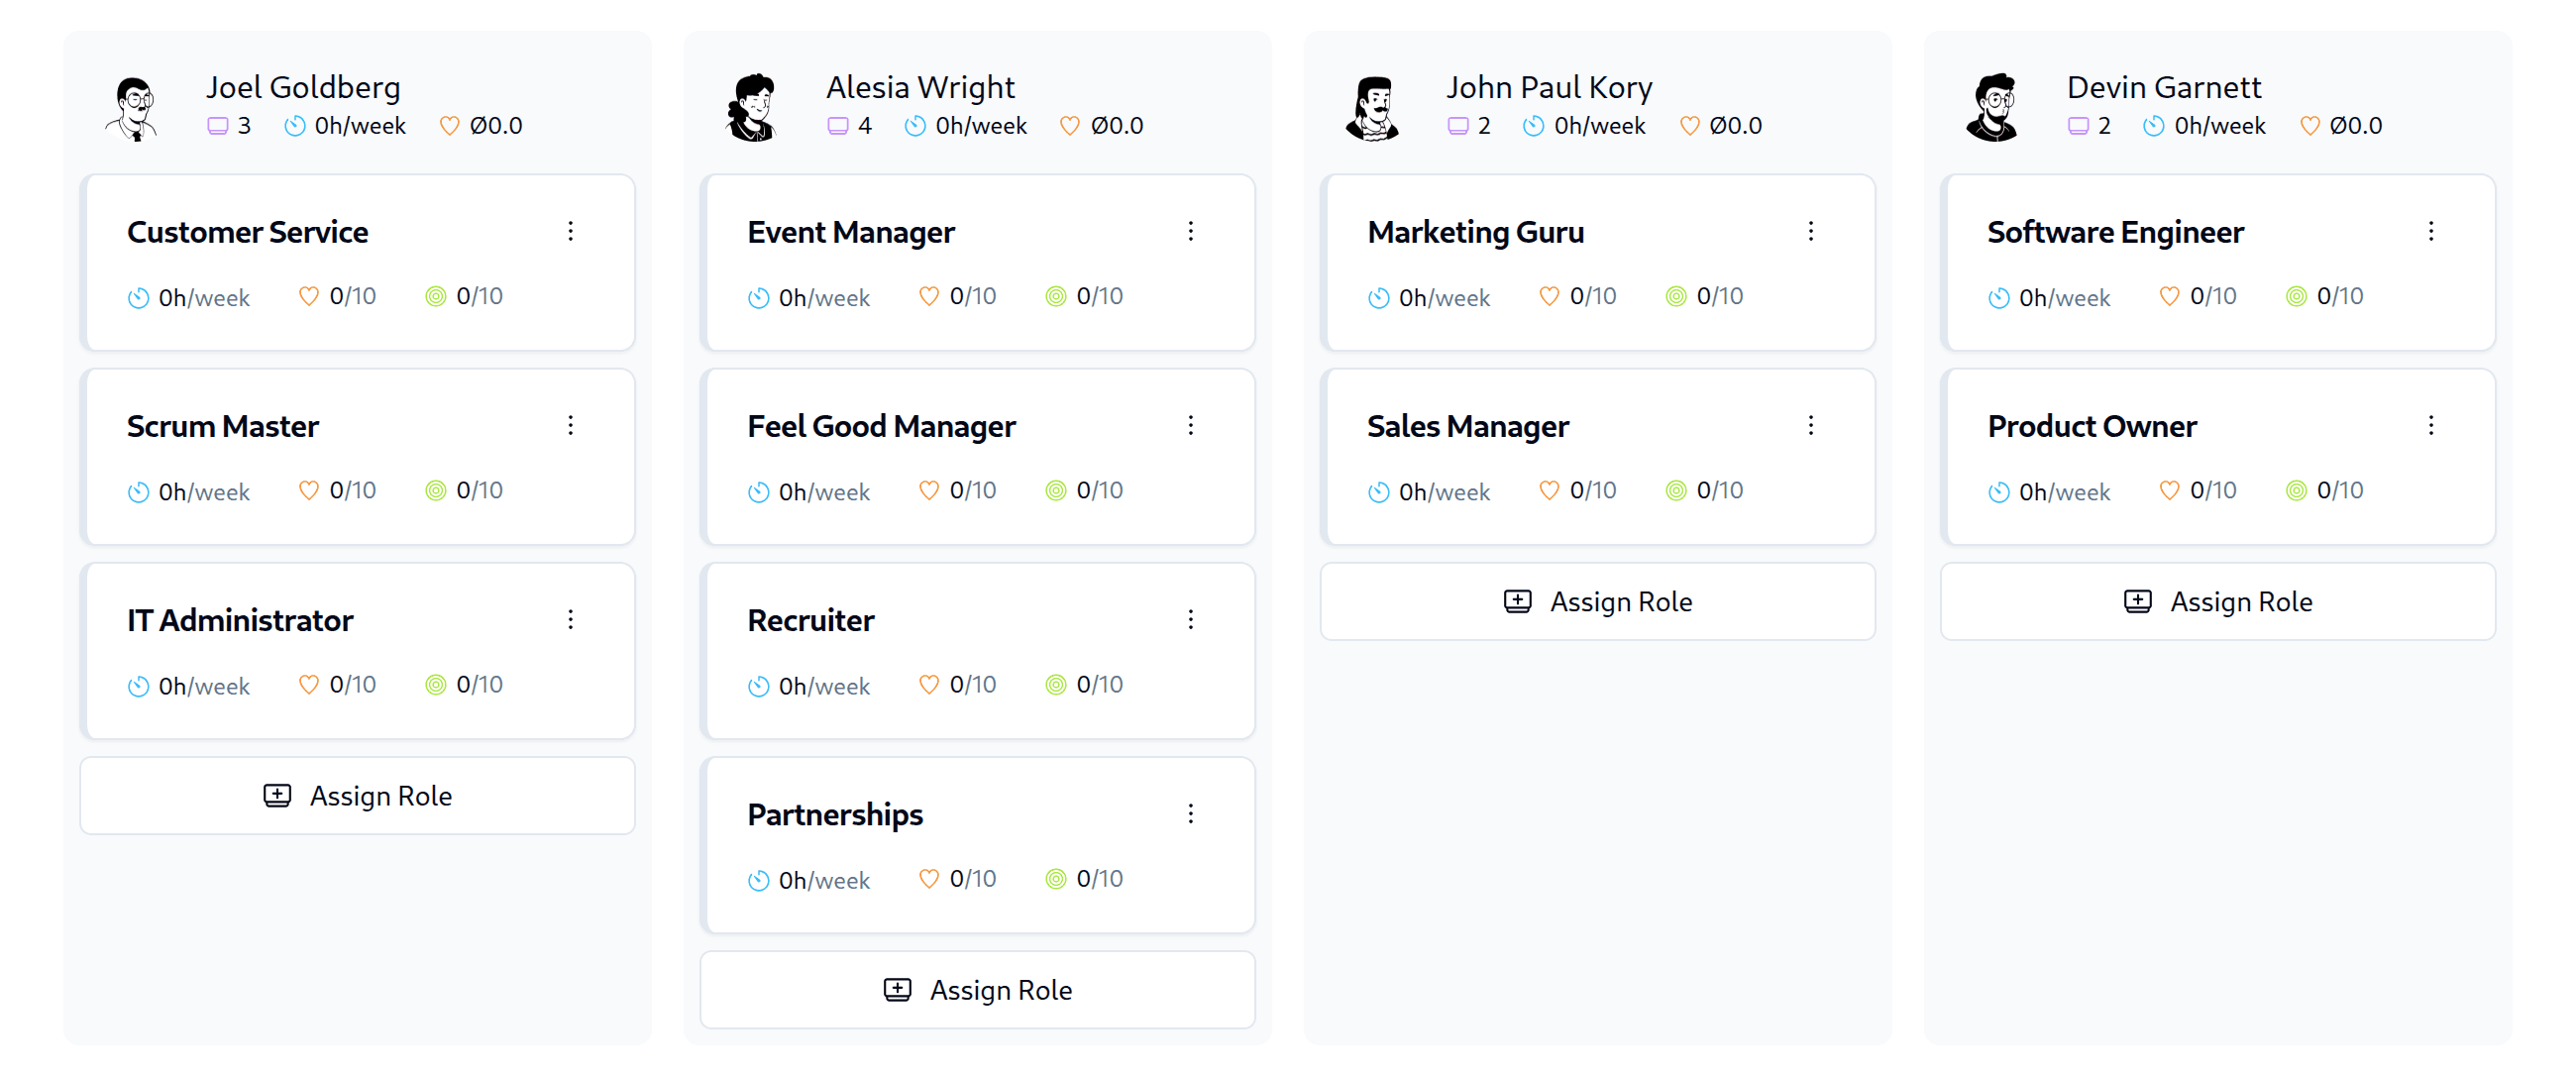The width and height of the screenshot is (2576, 1076).
Task: Open the options menu on Scrum Master card
Action: click(x=572, y=425)
